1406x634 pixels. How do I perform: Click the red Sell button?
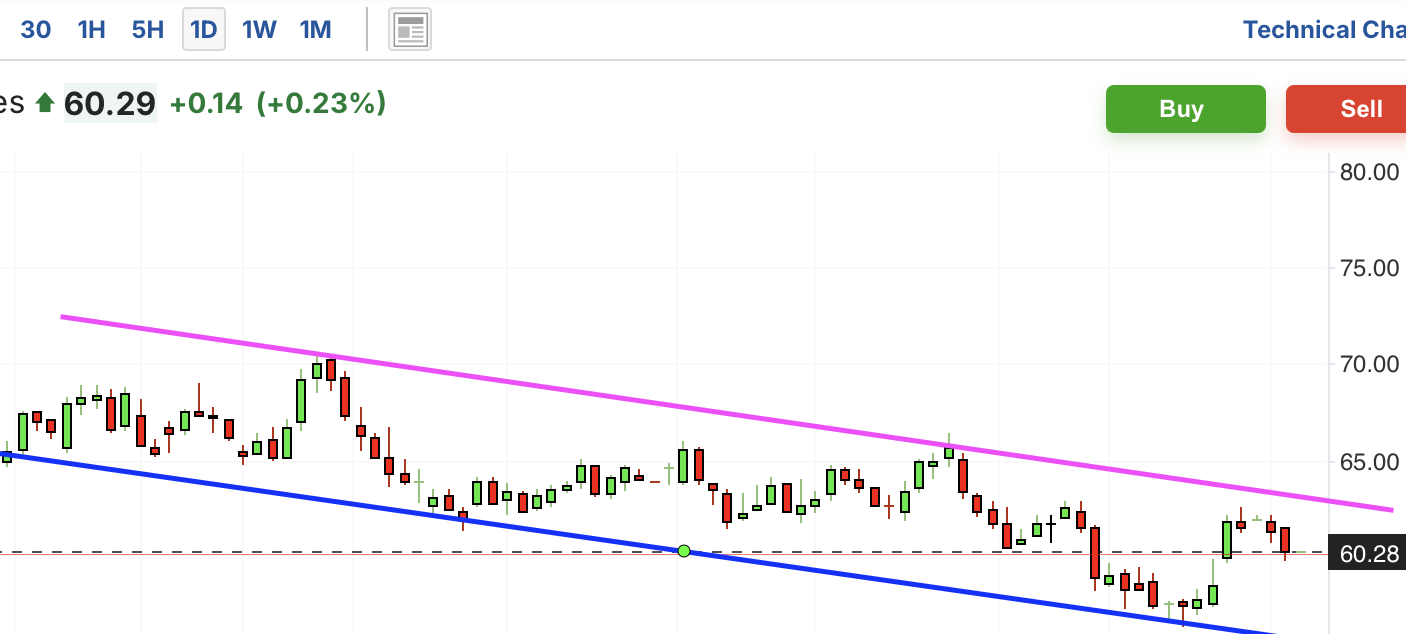1346,109
